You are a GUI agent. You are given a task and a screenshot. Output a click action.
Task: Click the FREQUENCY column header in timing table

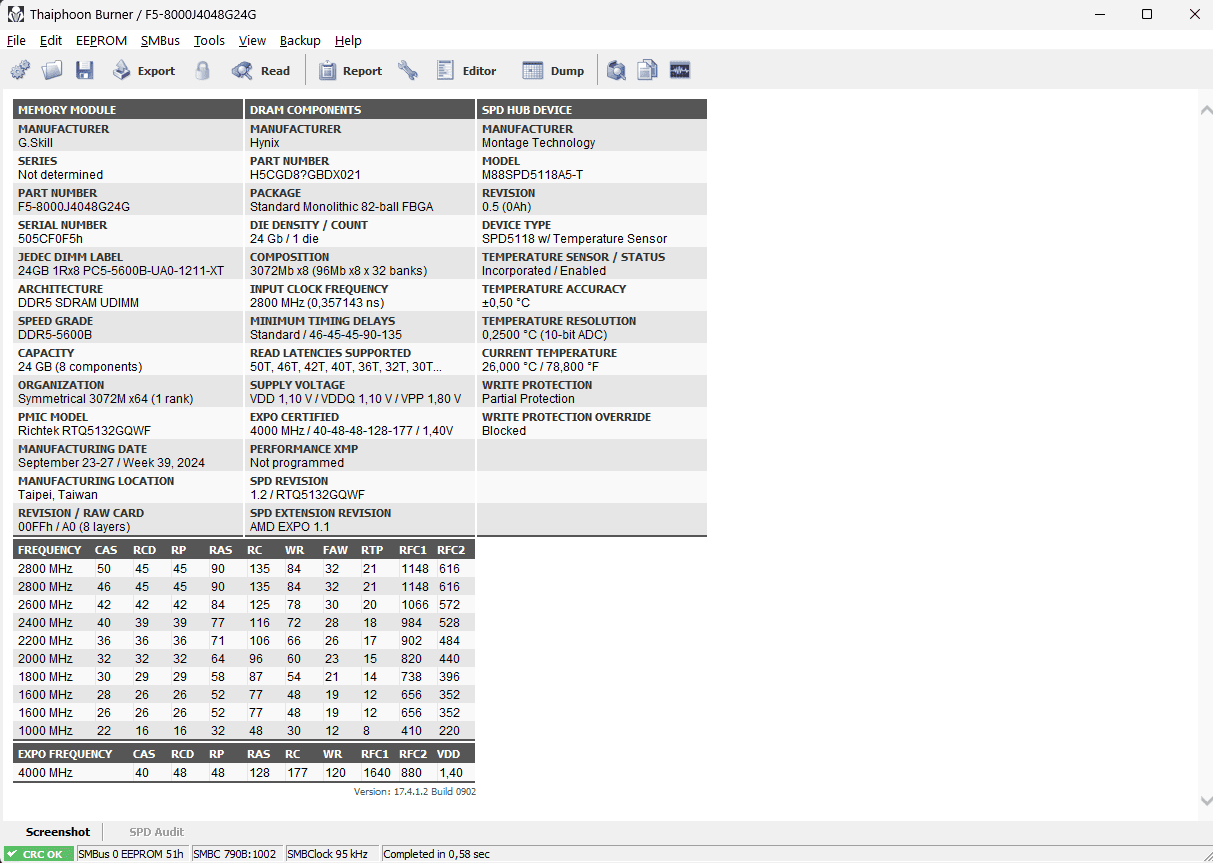pos(50,550)
